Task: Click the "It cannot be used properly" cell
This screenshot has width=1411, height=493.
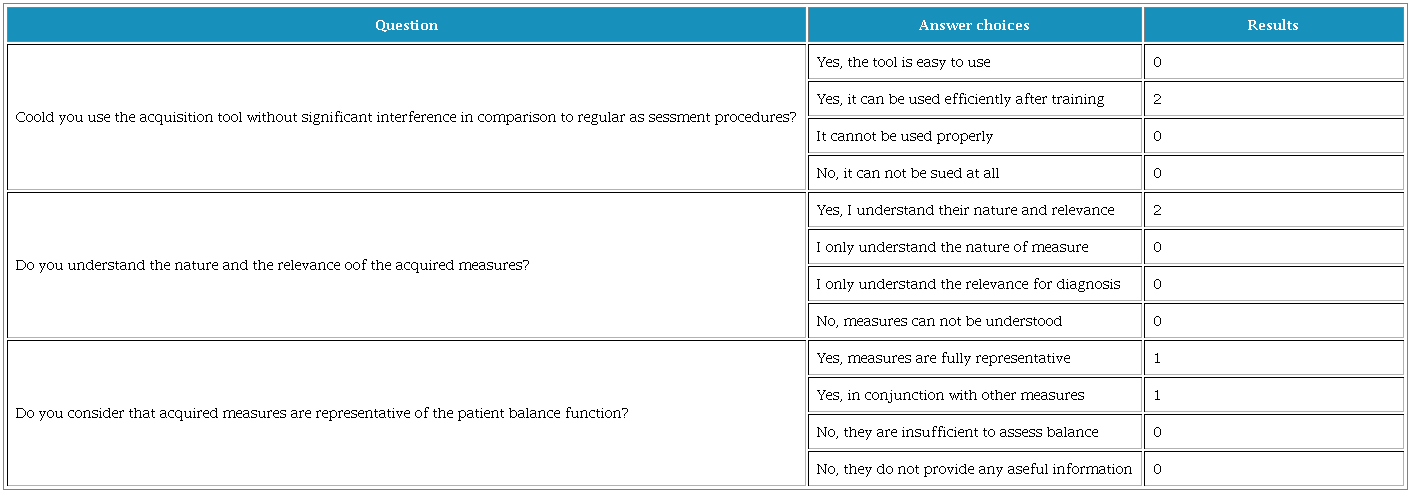Action: (x=904, y=136)
